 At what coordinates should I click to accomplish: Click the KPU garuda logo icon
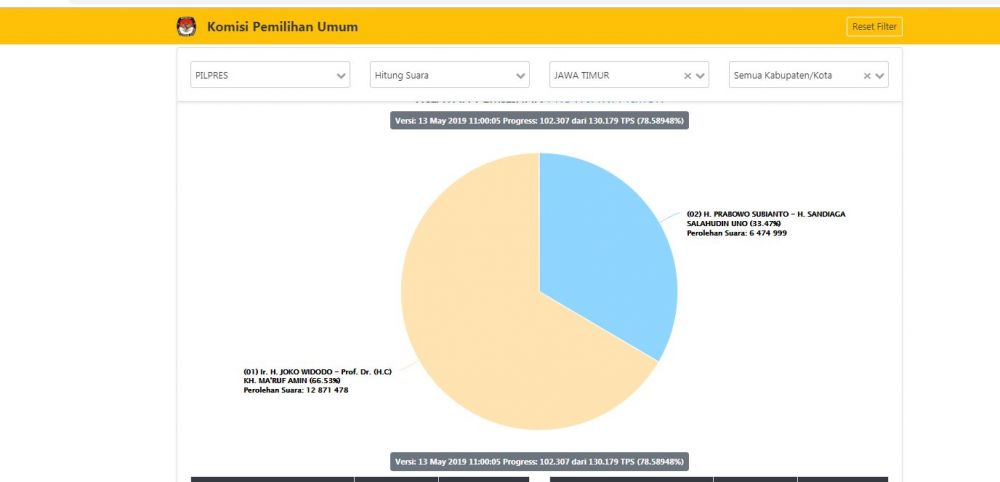186,27
